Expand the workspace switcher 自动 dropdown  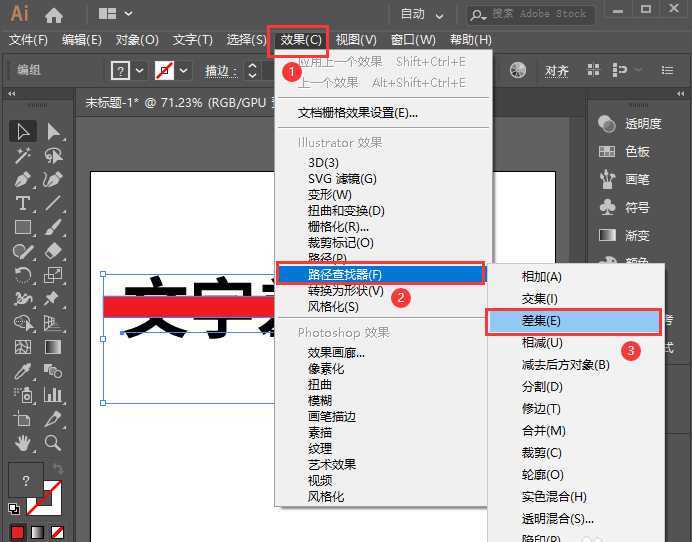[x=423, y=14]
